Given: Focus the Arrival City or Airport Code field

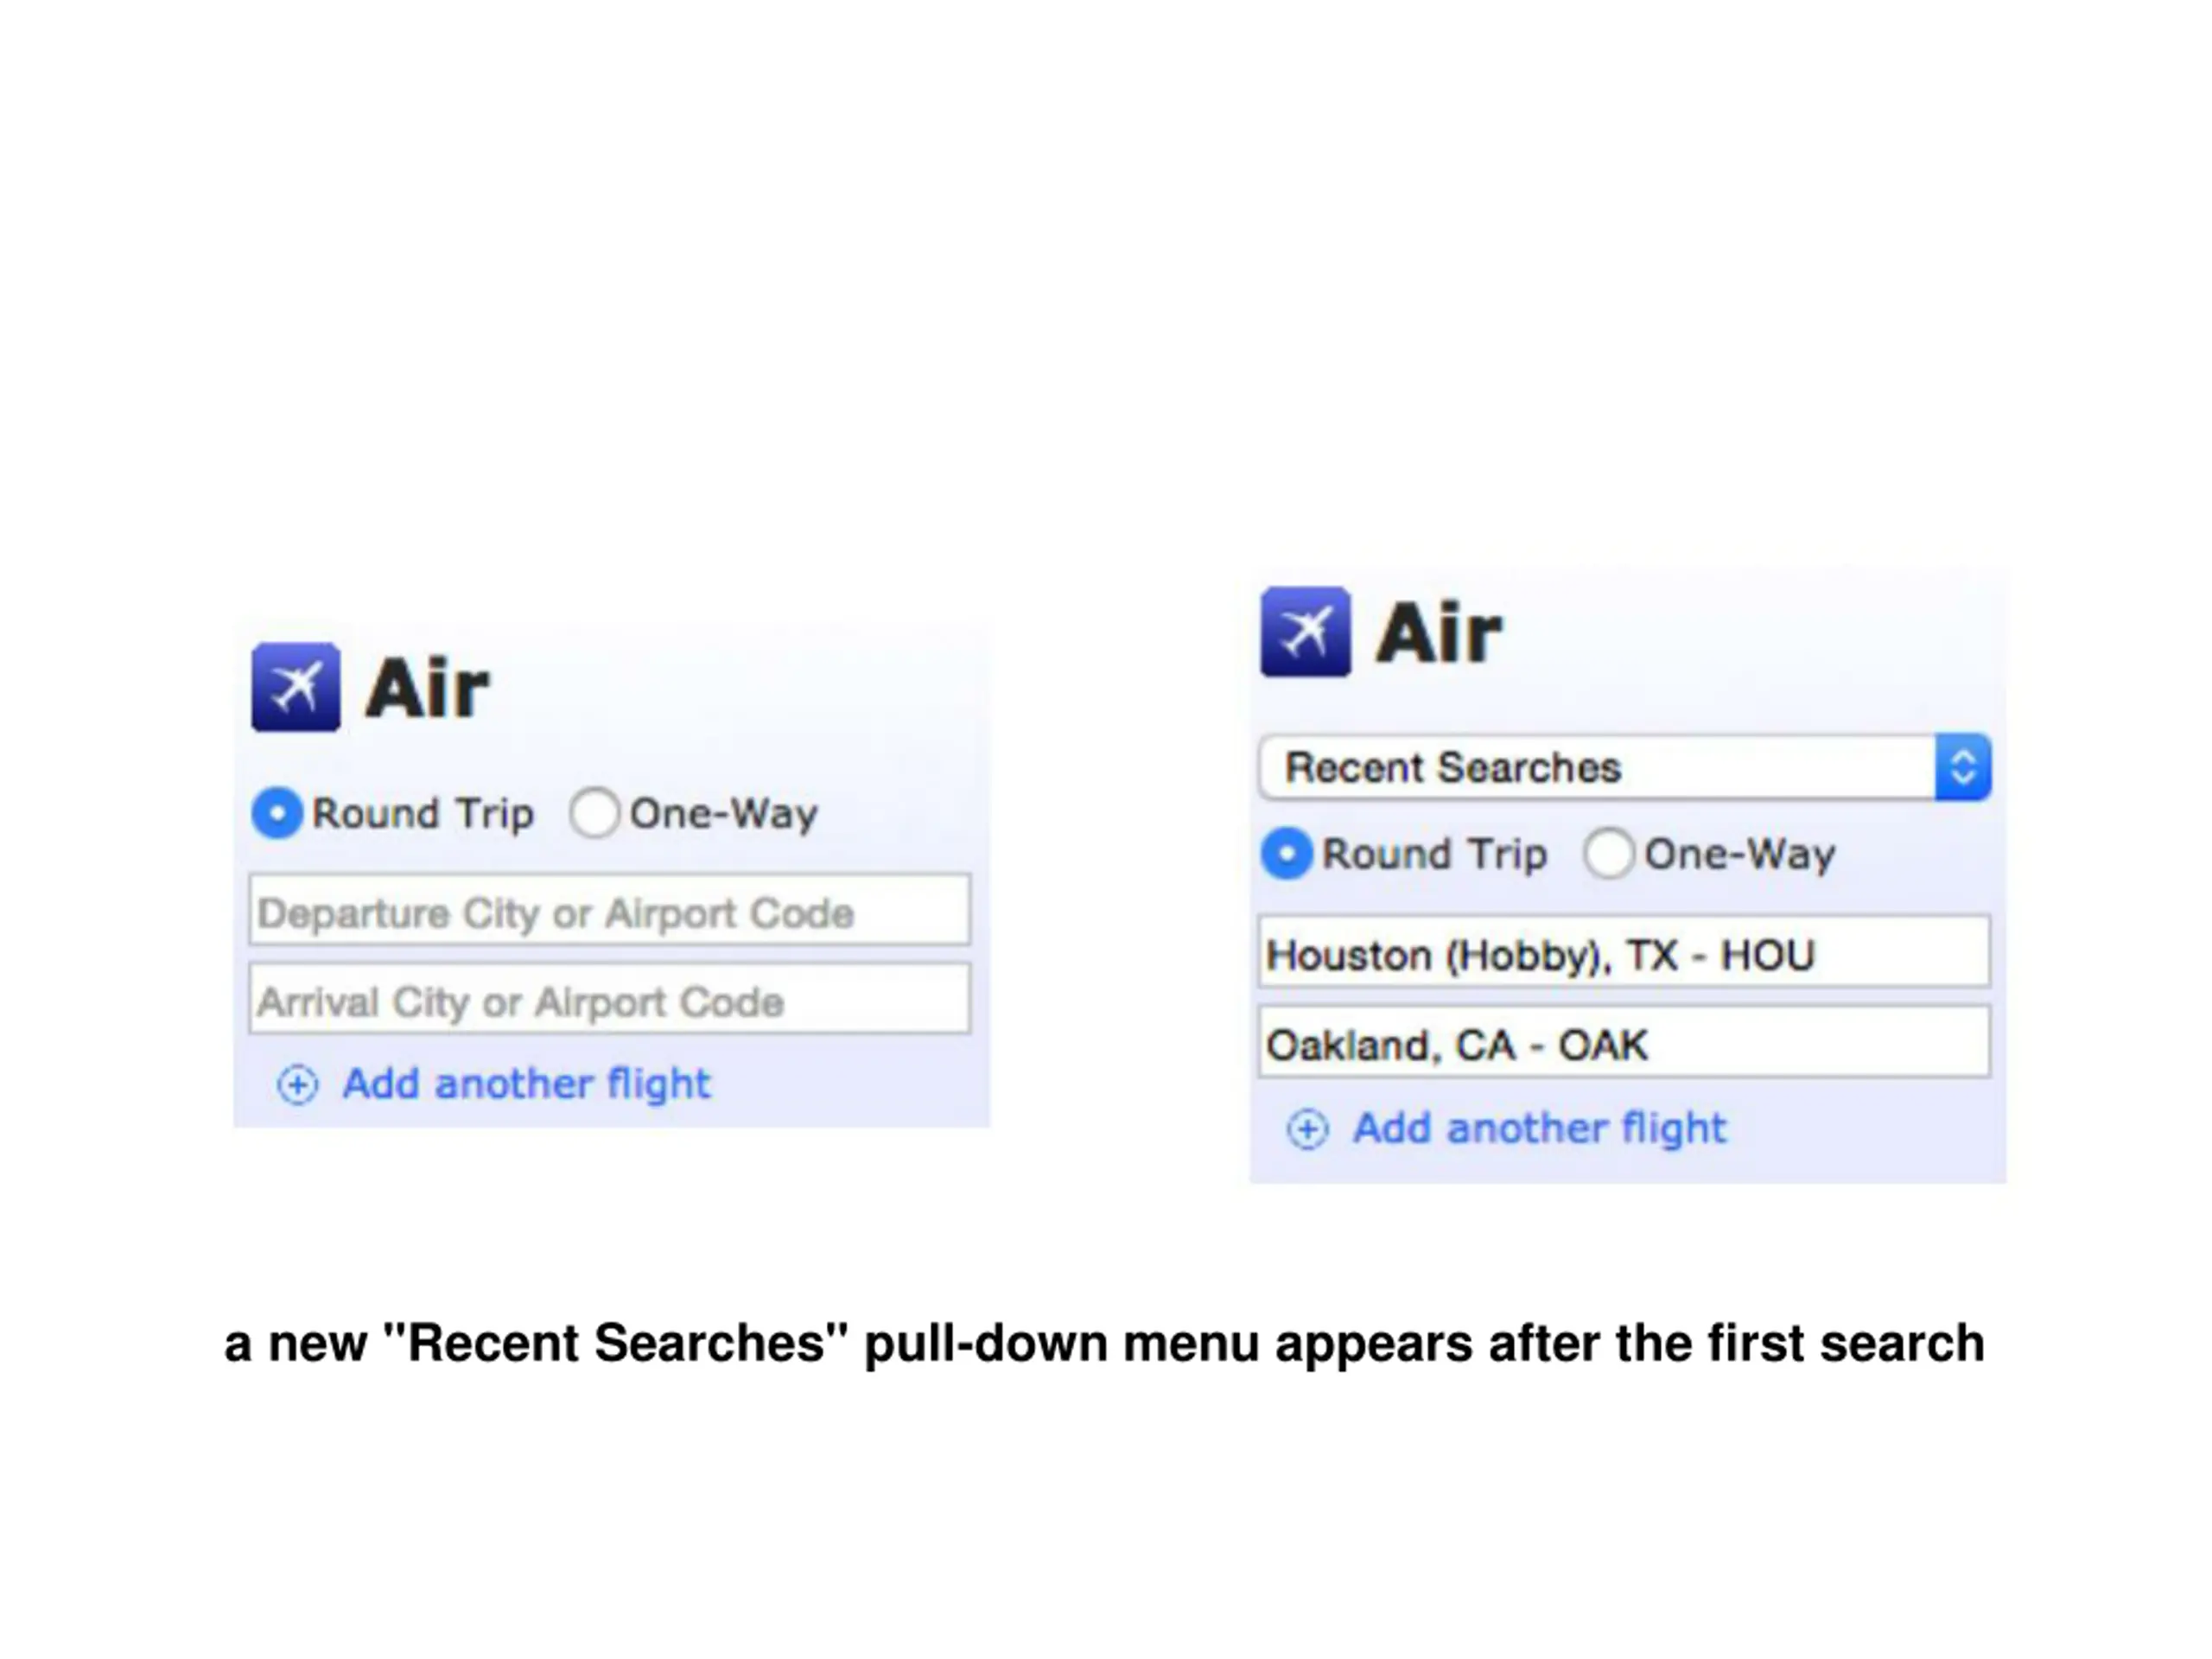Looking at the screenshot, I should coord(610,999).
